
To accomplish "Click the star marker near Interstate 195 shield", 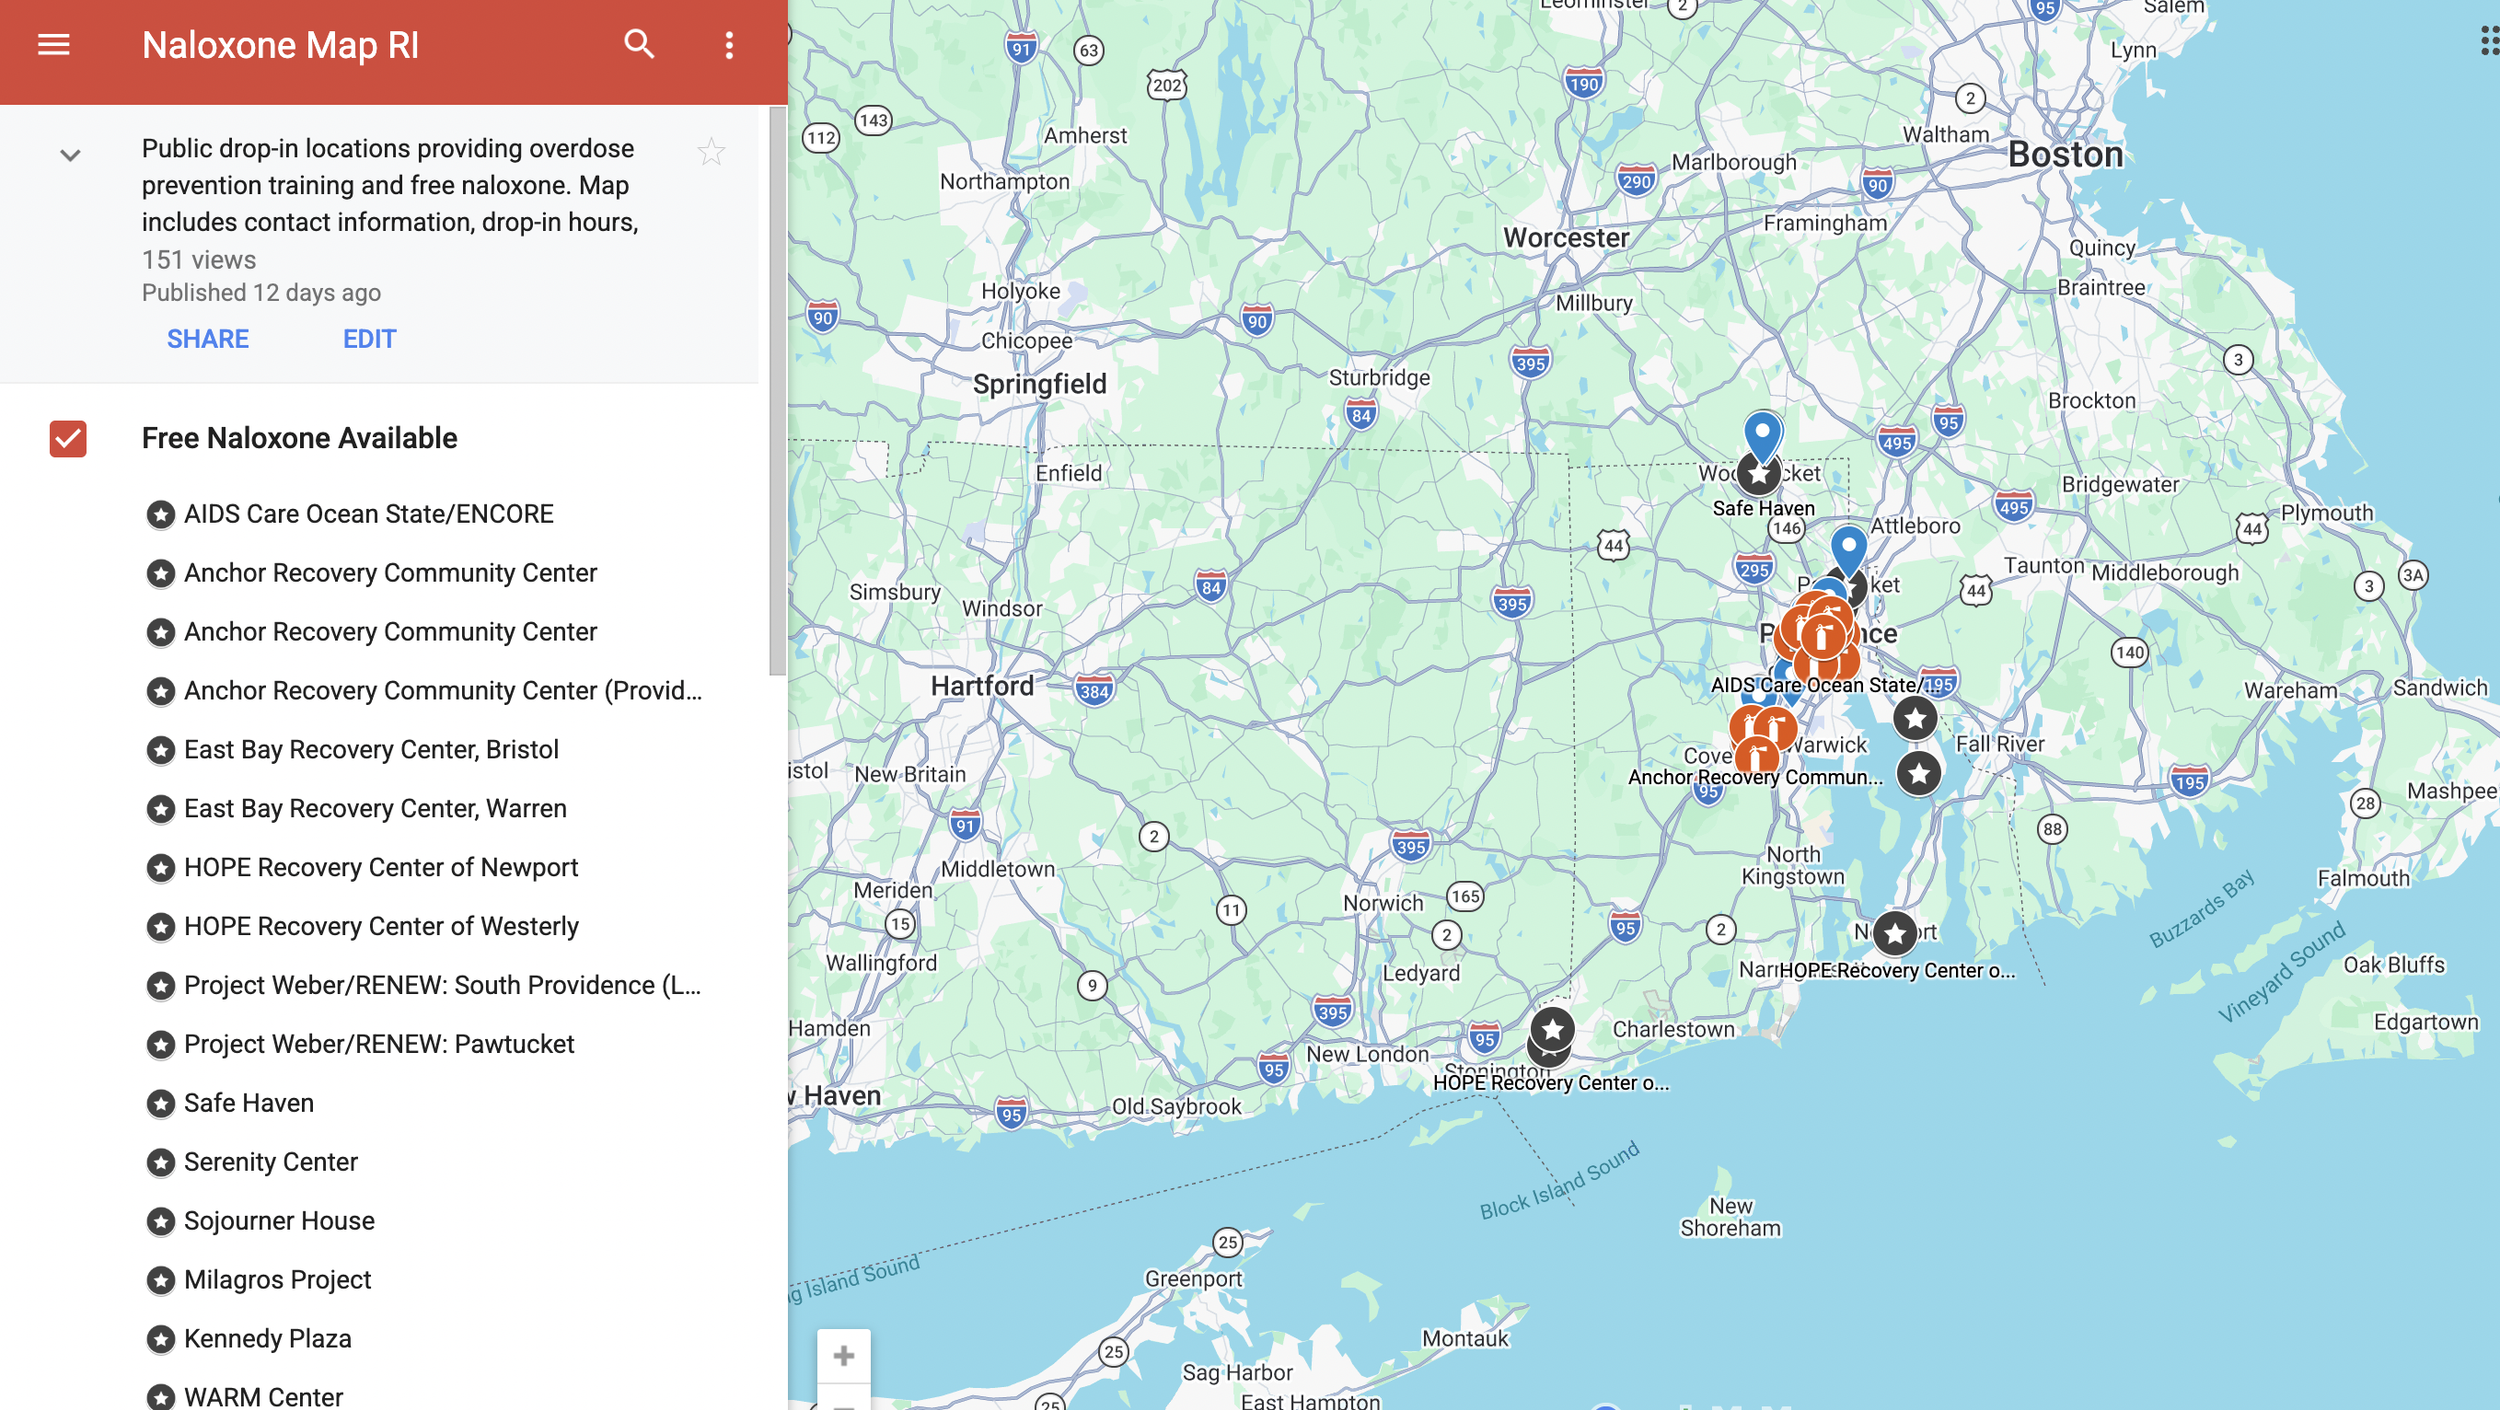I will 1915,718.
